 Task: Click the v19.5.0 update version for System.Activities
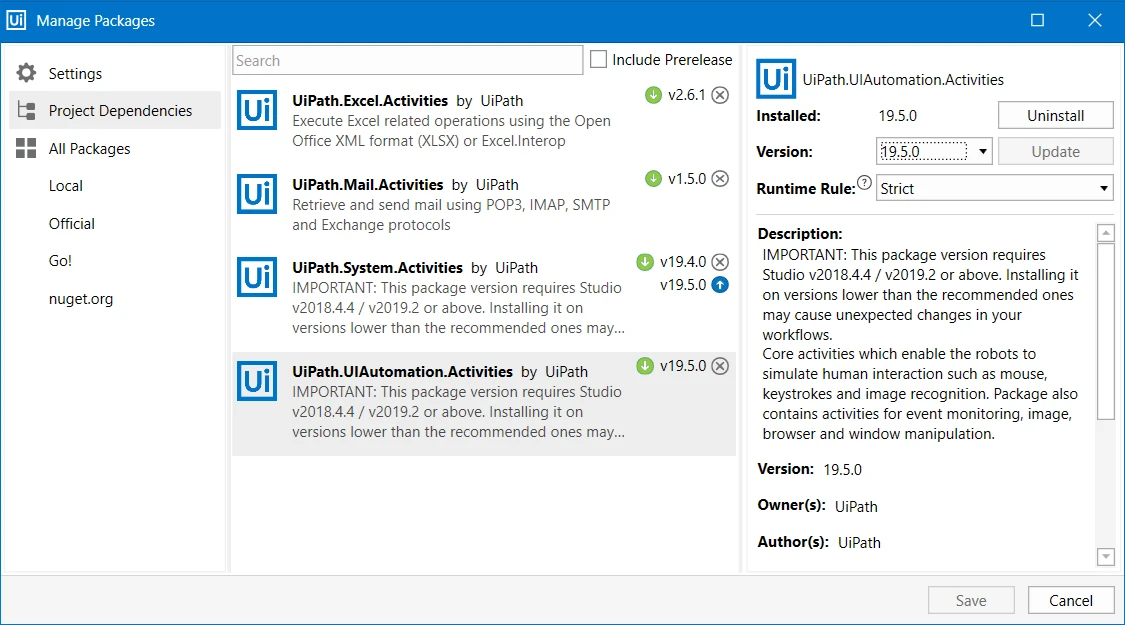[x=683, y=285]
